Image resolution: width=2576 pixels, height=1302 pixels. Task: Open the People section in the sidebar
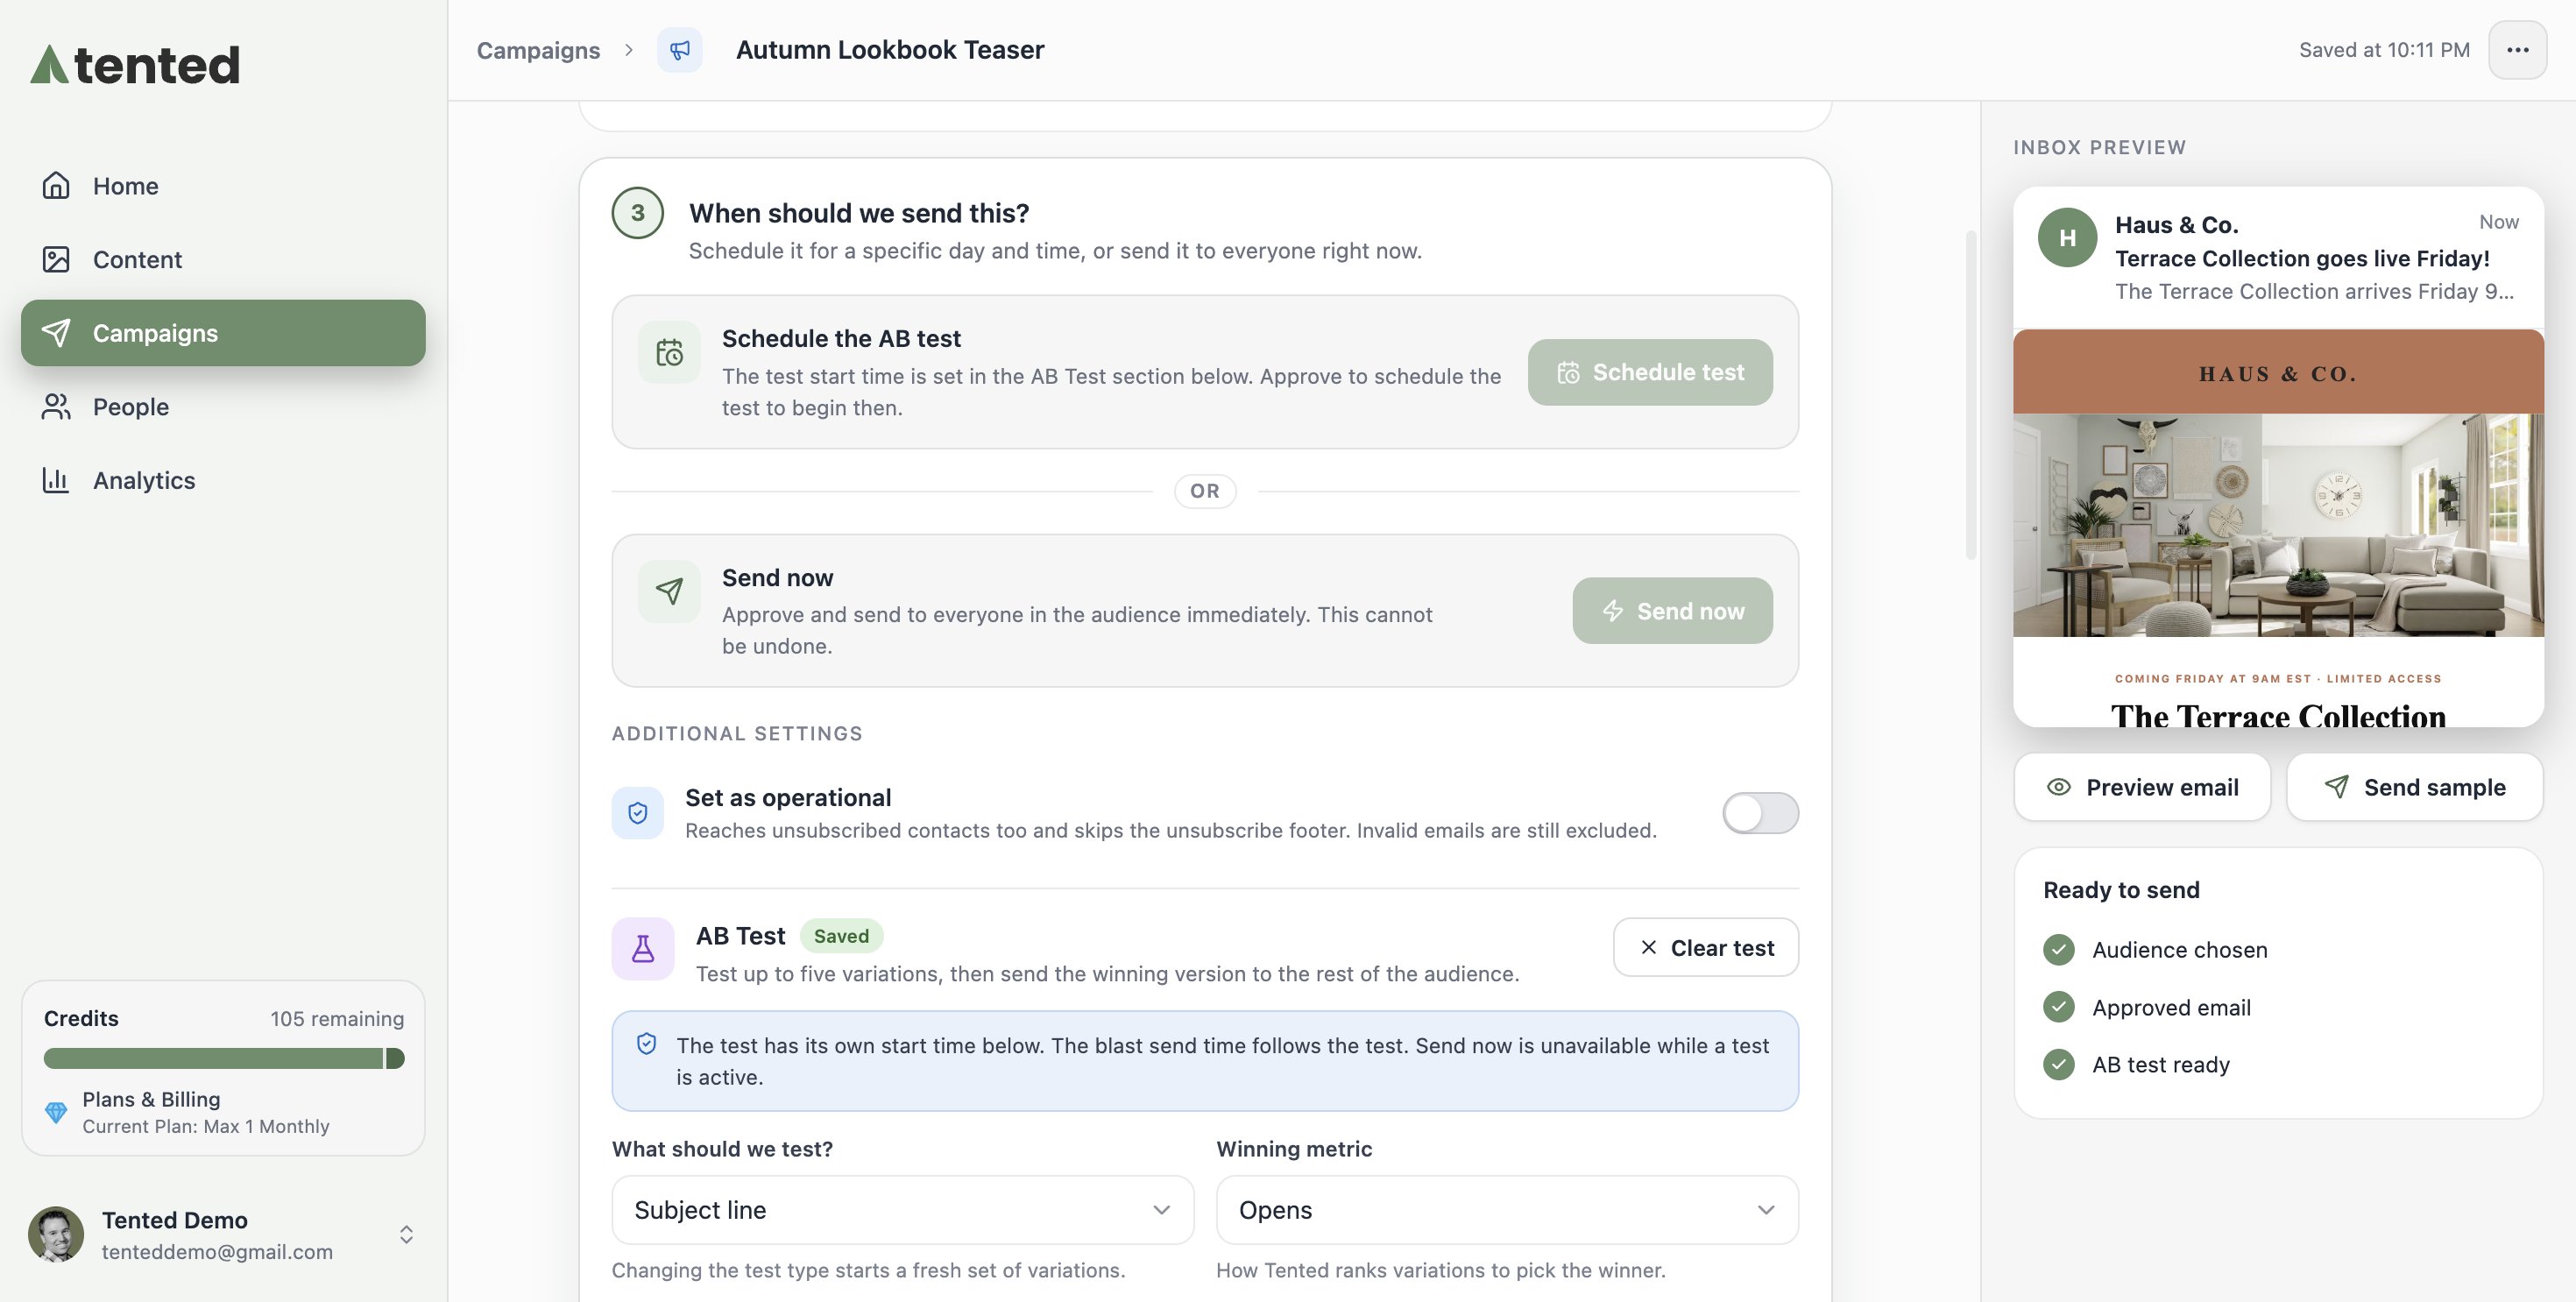pyautogui.click(x=223, y=407)
